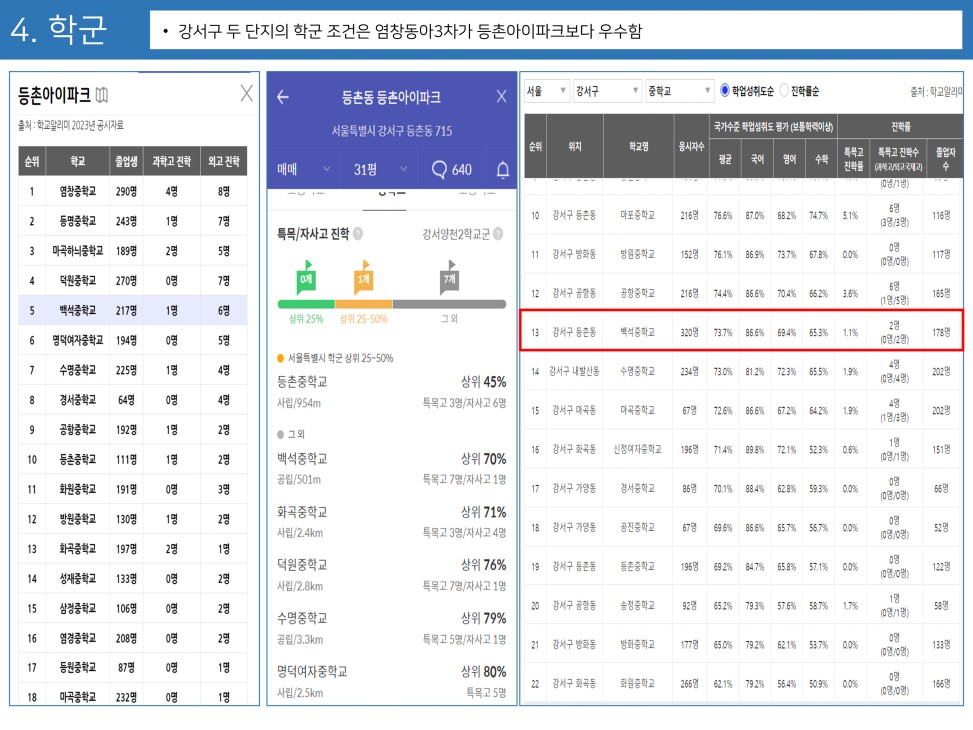The image size is (973, 730).
Task: Select 공항중학교 row in left table
Action: 133,430
